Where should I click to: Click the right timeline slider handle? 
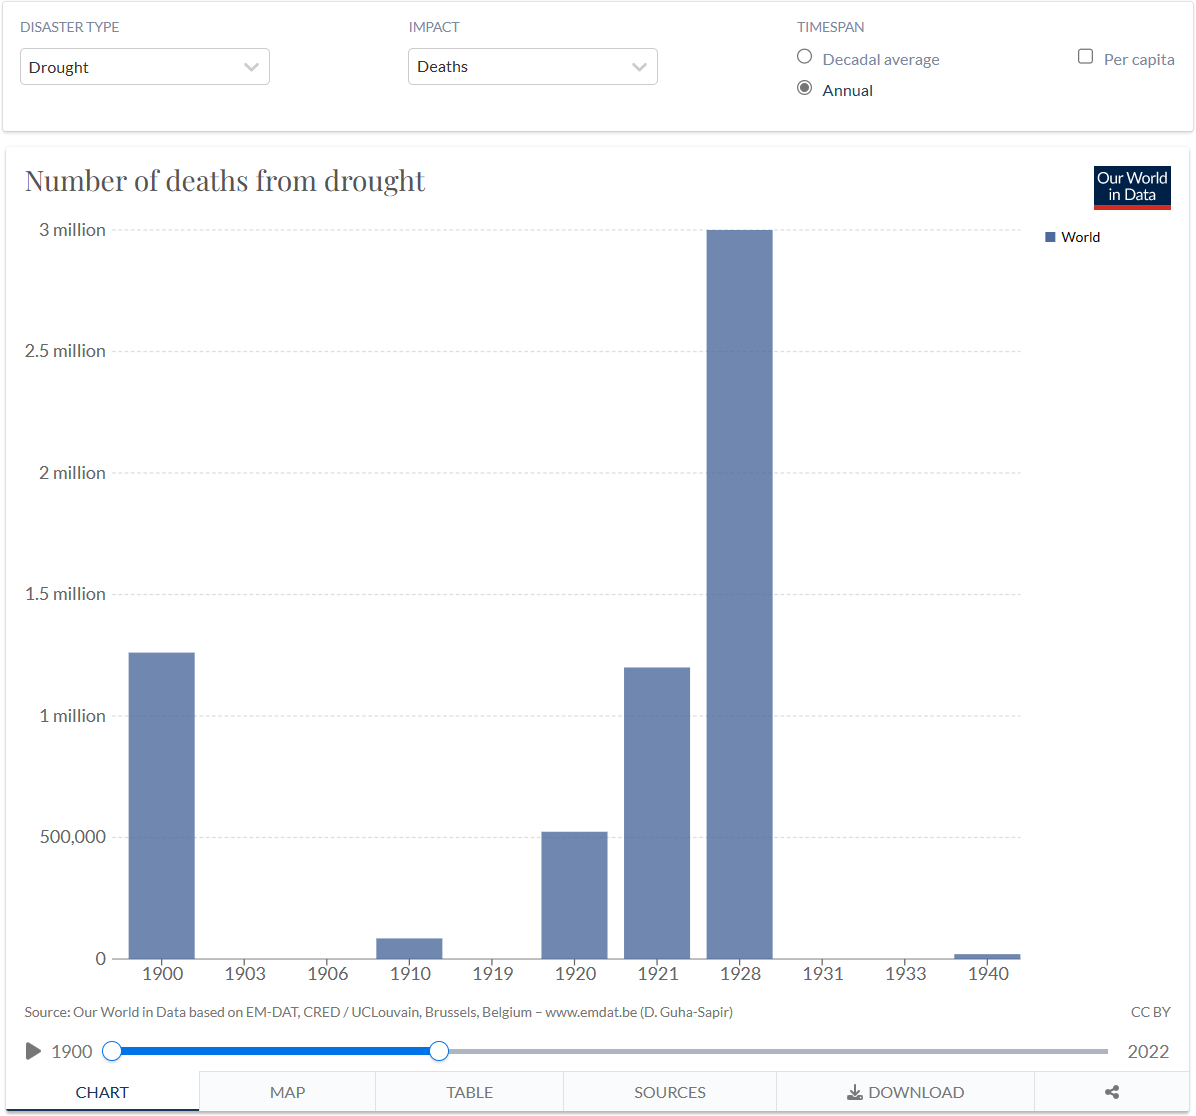click(438, 1051)
